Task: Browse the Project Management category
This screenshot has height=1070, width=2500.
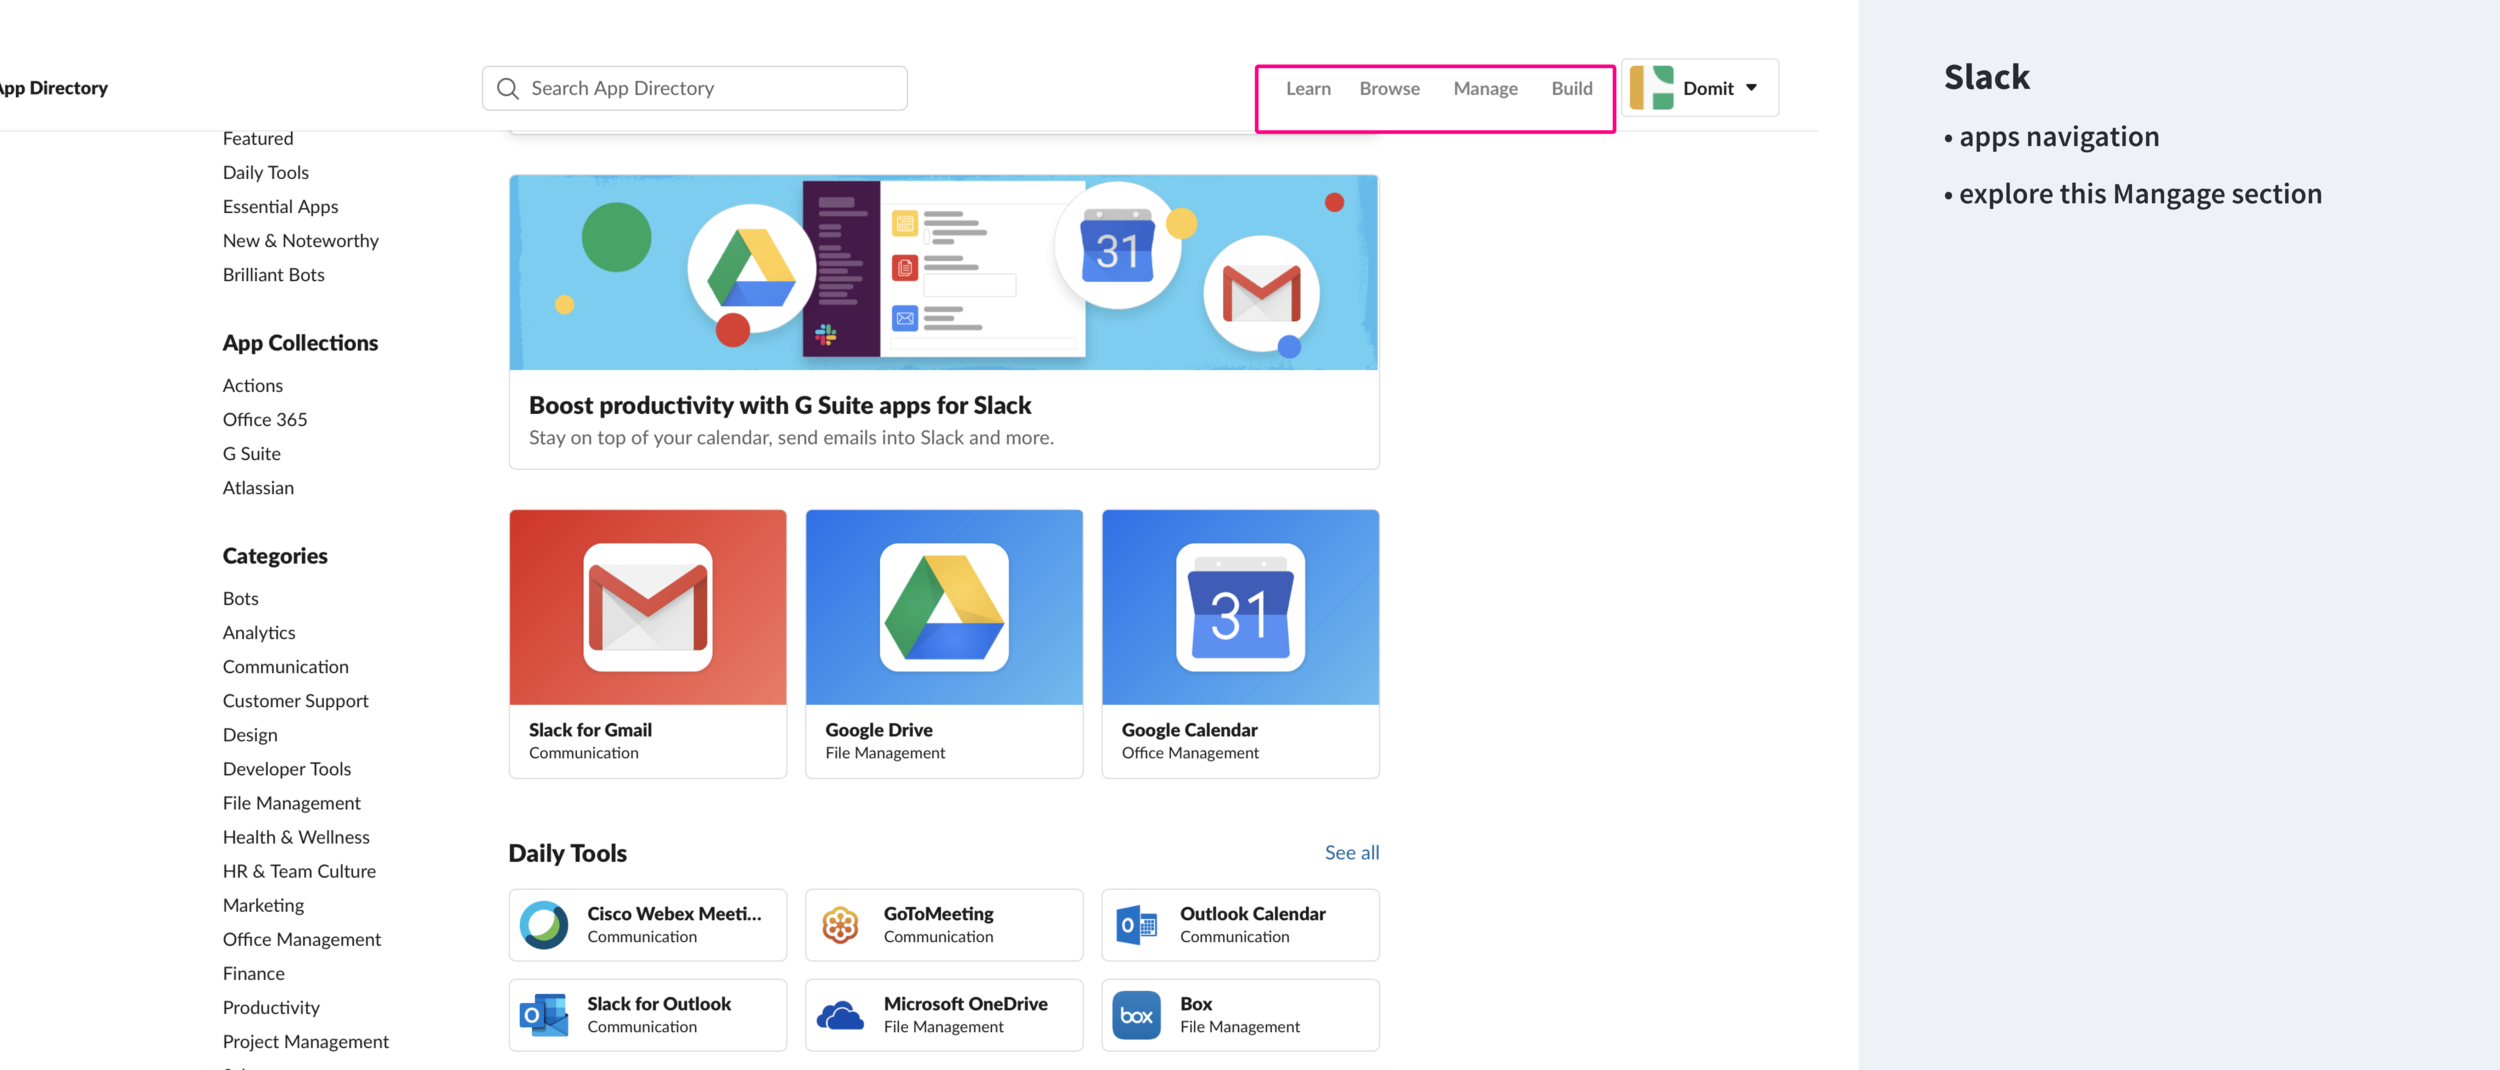Action: (306, 1041)
